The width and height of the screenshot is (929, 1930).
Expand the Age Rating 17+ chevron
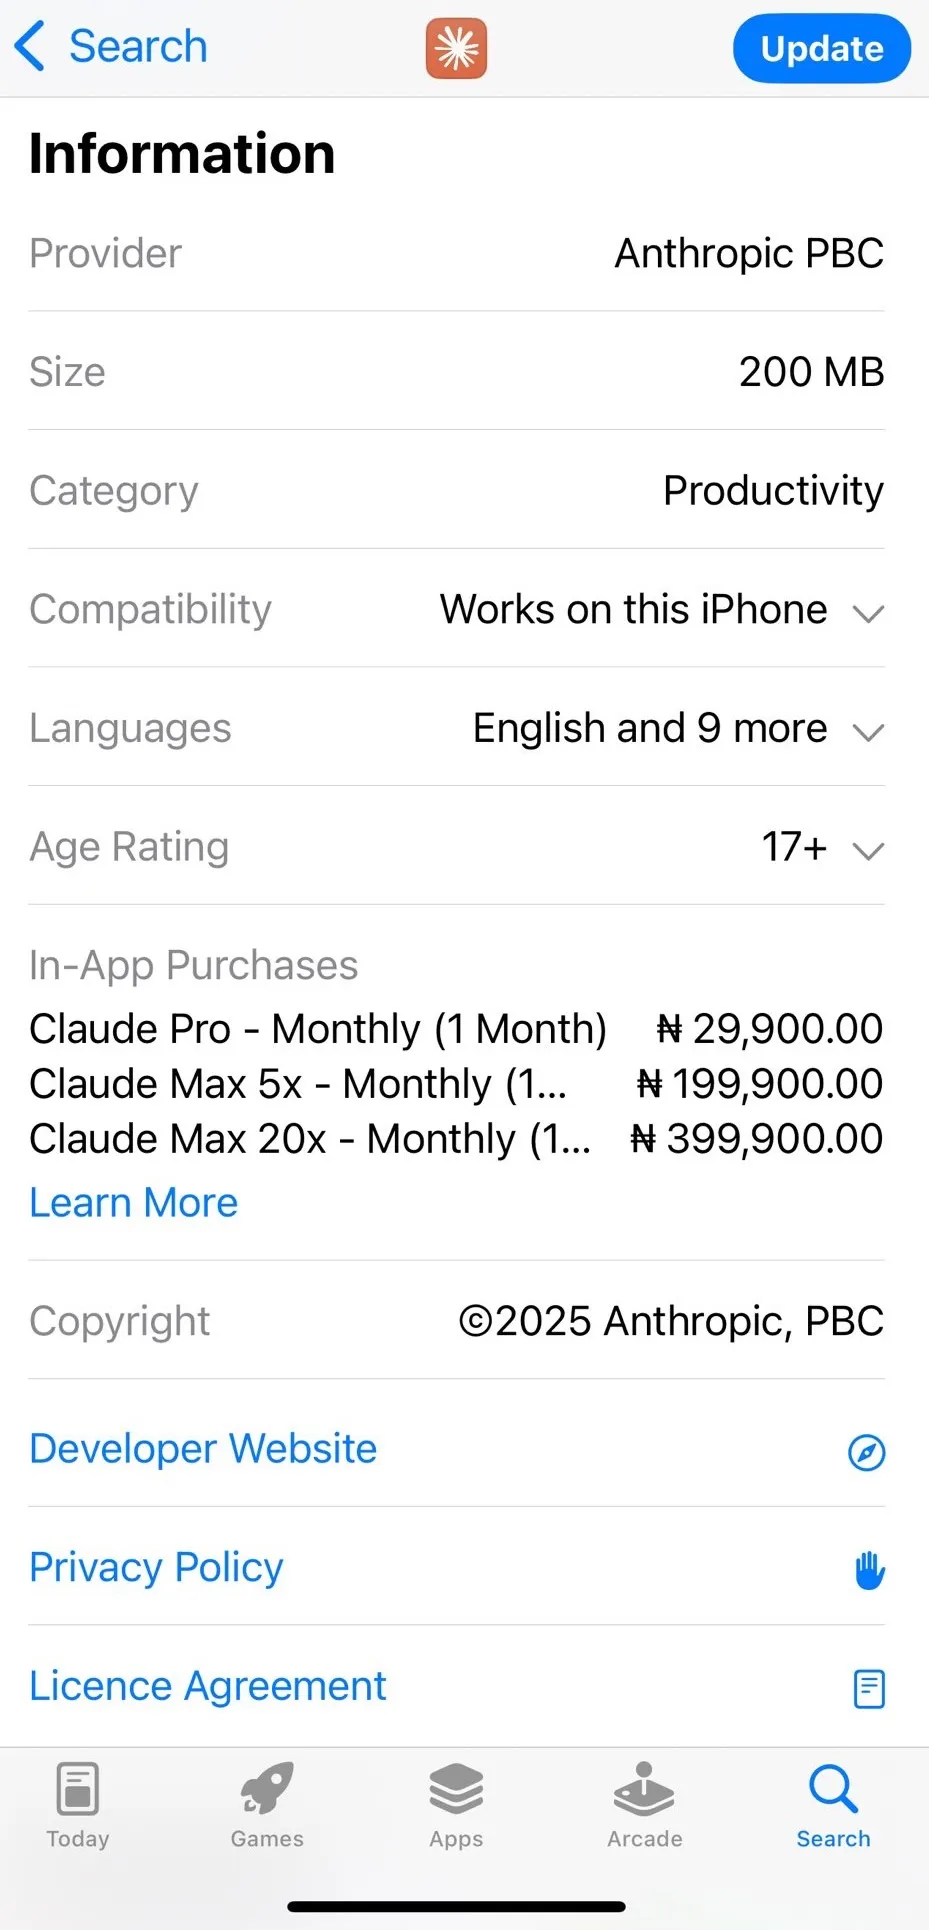[868, 851]
